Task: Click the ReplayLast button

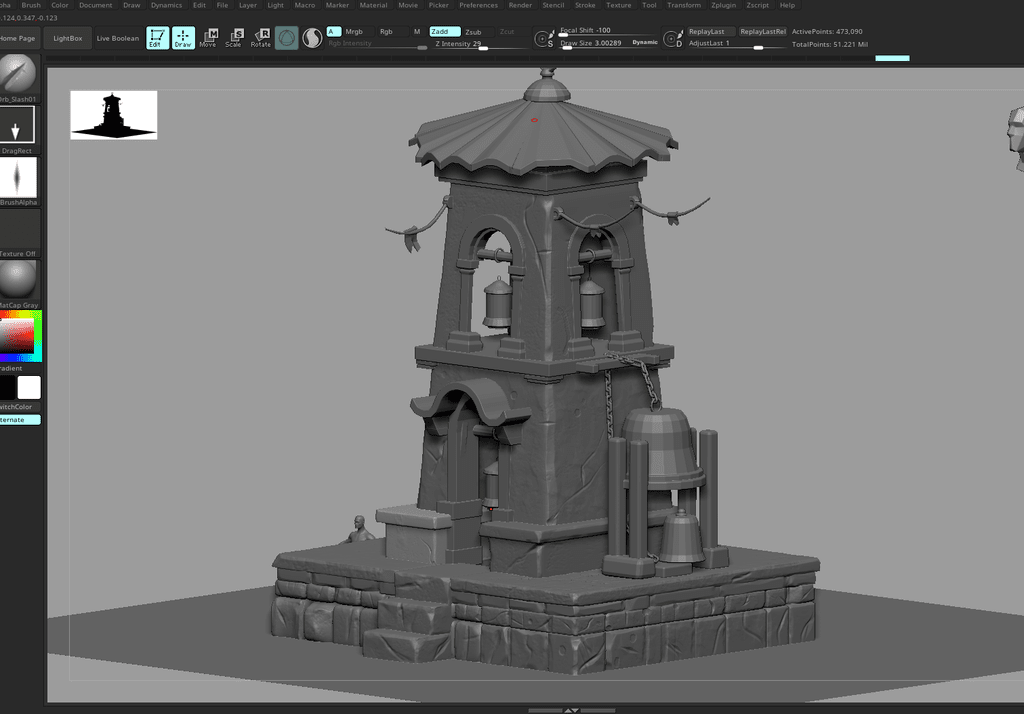Action: point(710,32)
